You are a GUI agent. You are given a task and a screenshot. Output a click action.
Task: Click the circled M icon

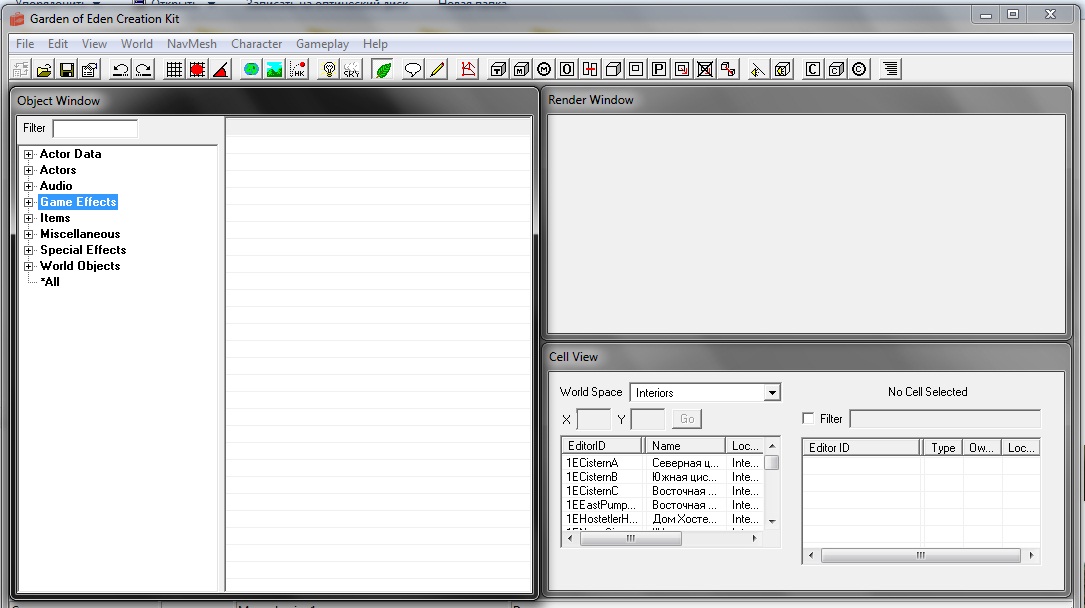[544, 69]
